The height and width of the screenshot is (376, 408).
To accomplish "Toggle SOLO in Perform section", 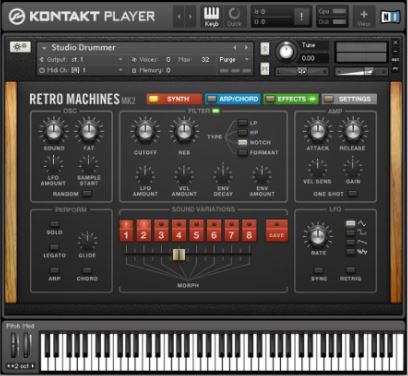I will click(x=54, y=224).
